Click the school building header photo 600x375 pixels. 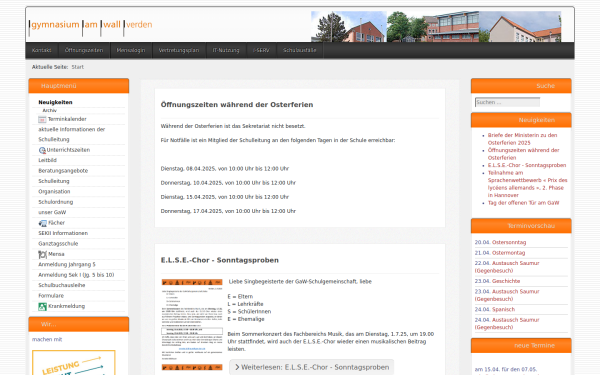point(436,26)
